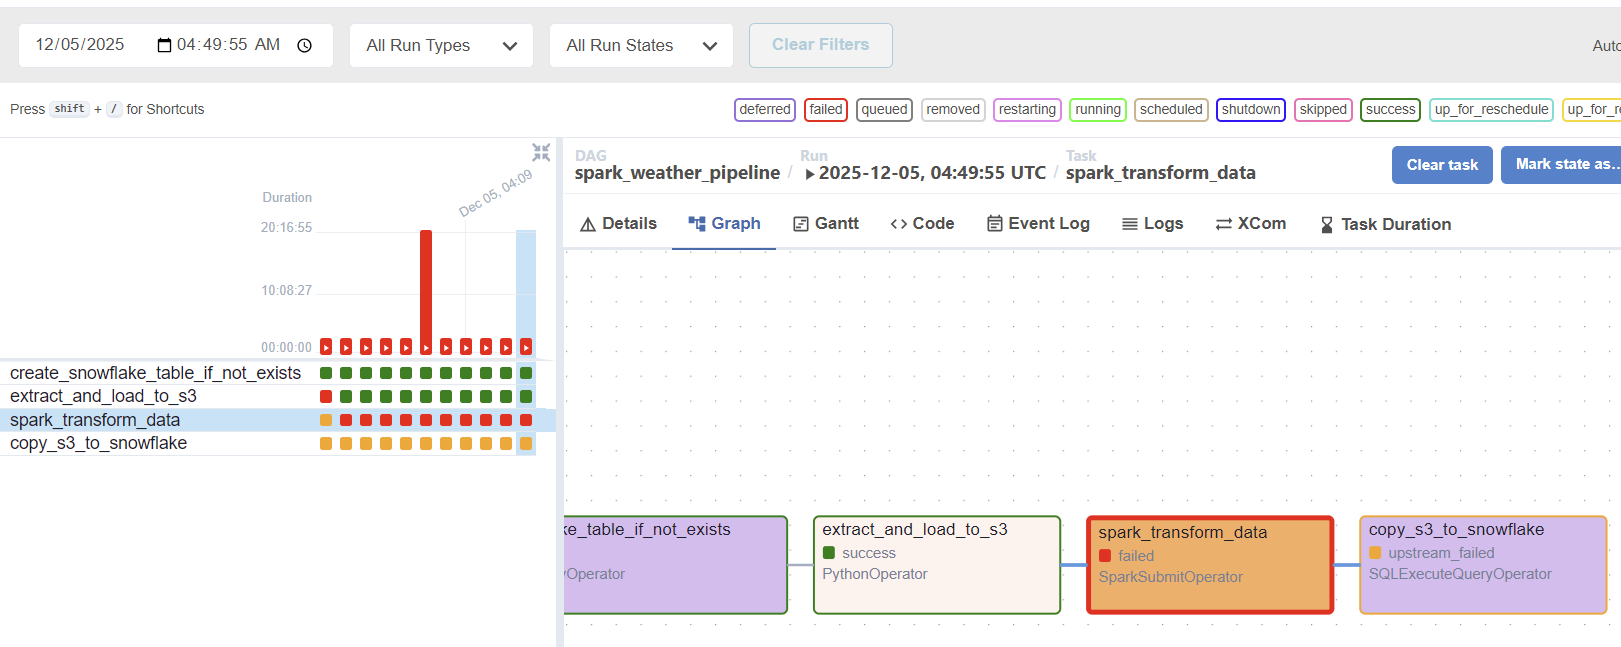The image size is (1621, 647).
Task: Select the partially visible table_if_not_exists graph node
Action: [676, 565]
